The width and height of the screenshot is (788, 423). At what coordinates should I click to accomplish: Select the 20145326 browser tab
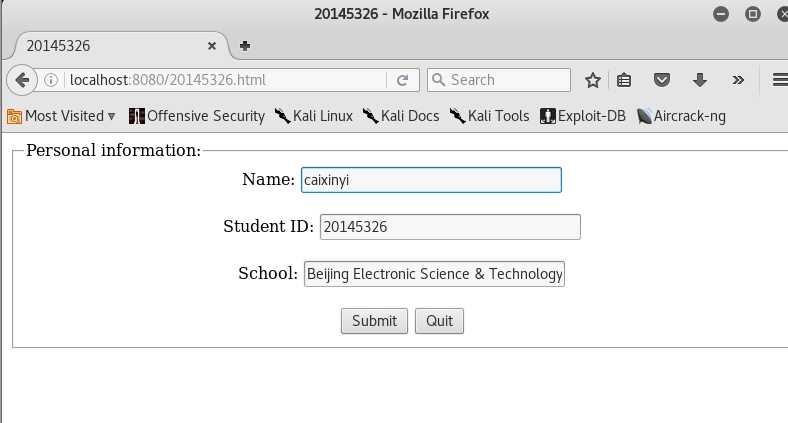[x=110, y=45]
